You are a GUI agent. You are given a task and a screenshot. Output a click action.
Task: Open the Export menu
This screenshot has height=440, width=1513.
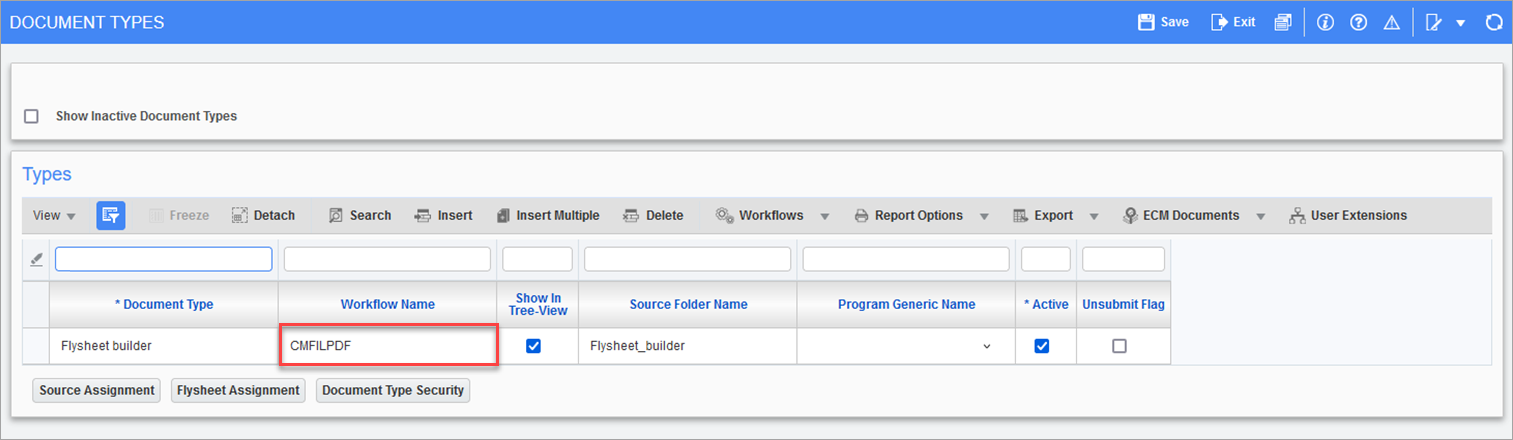[x=1043, y=215]
